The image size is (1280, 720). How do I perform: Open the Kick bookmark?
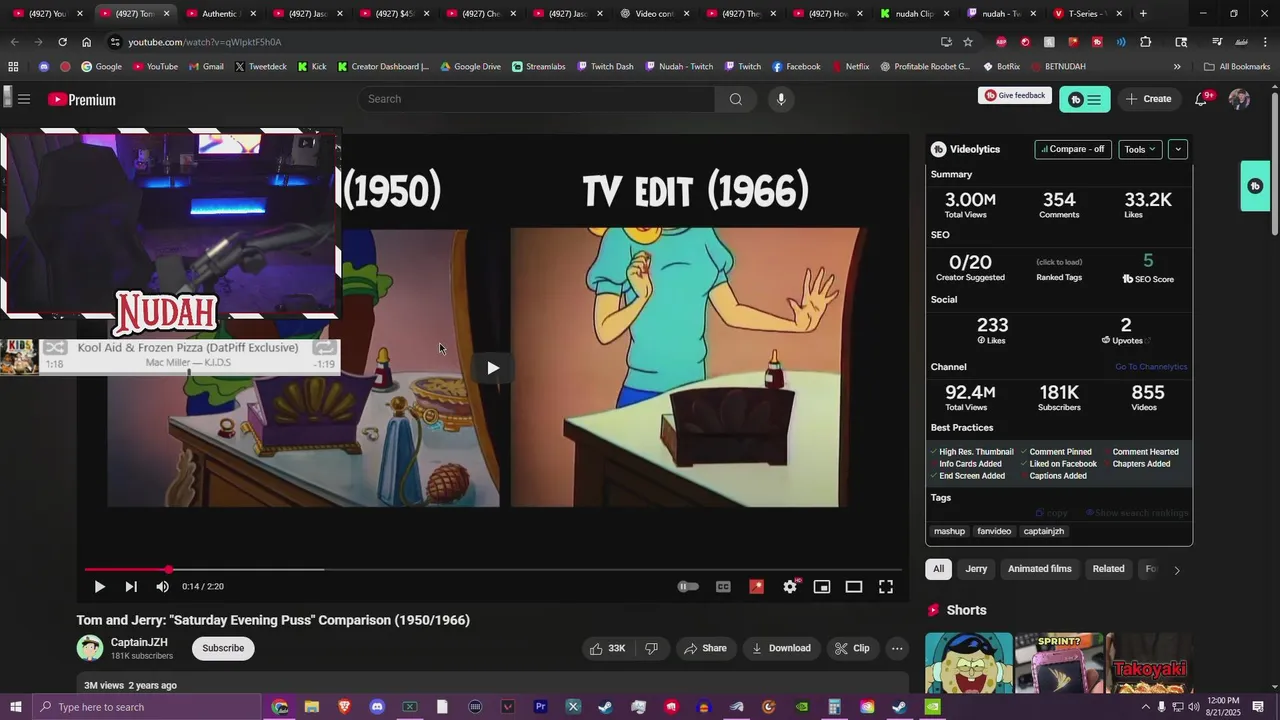tap(312, 67)
